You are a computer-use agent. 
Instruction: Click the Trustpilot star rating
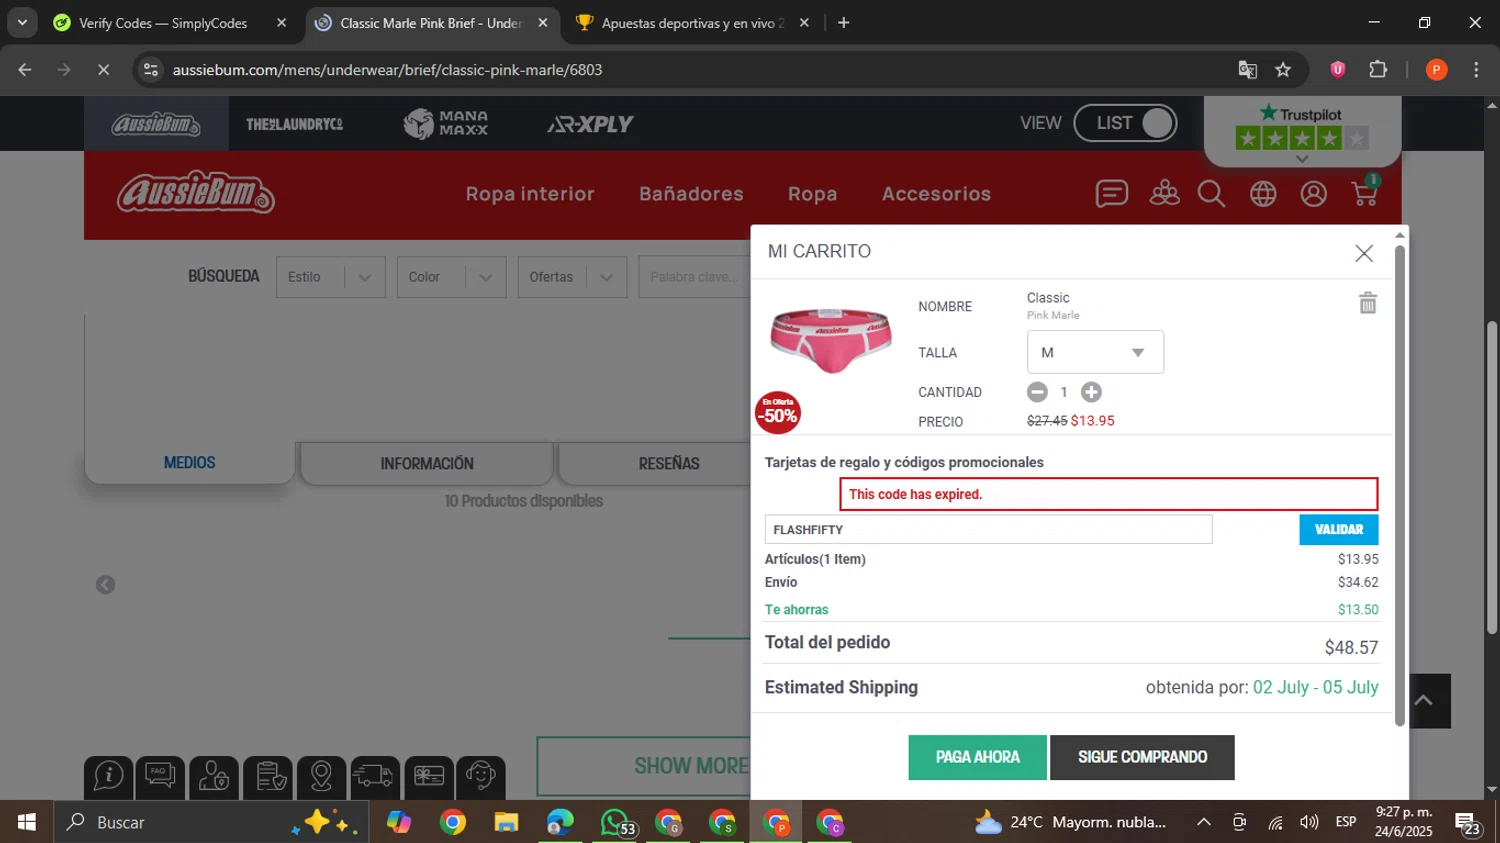click(x=1301, y=138)
